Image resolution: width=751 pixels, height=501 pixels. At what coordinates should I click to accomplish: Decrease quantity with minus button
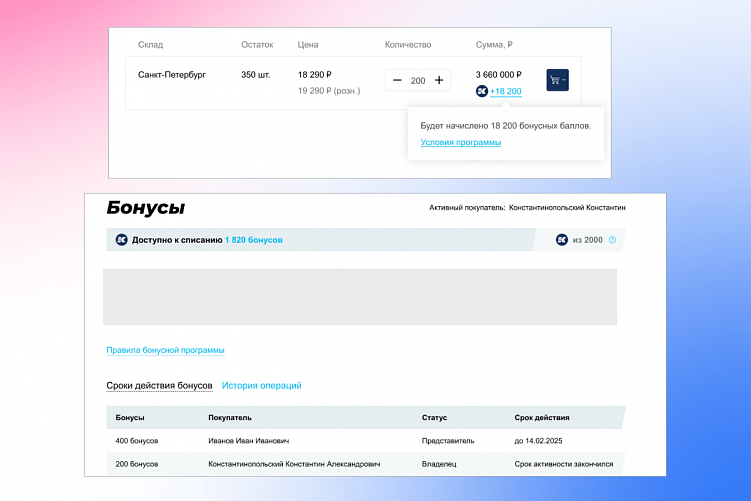tap(397, 80)
